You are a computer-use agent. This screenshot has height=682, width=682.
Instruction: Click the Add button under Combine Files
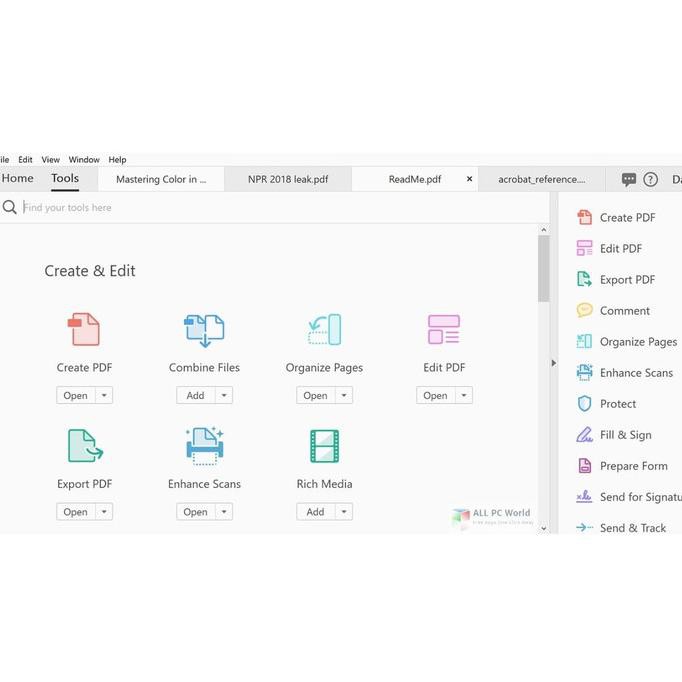(x=196, y=395)
